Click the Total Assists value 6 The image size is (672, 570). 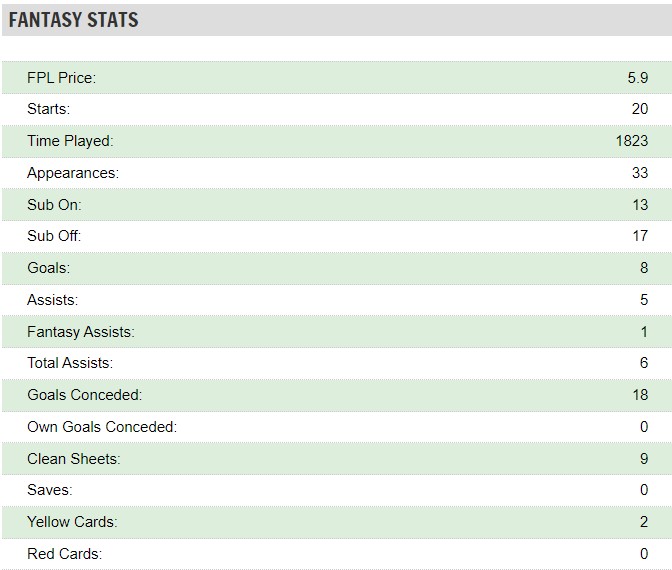pyautogui.click(x=644, y=363)
